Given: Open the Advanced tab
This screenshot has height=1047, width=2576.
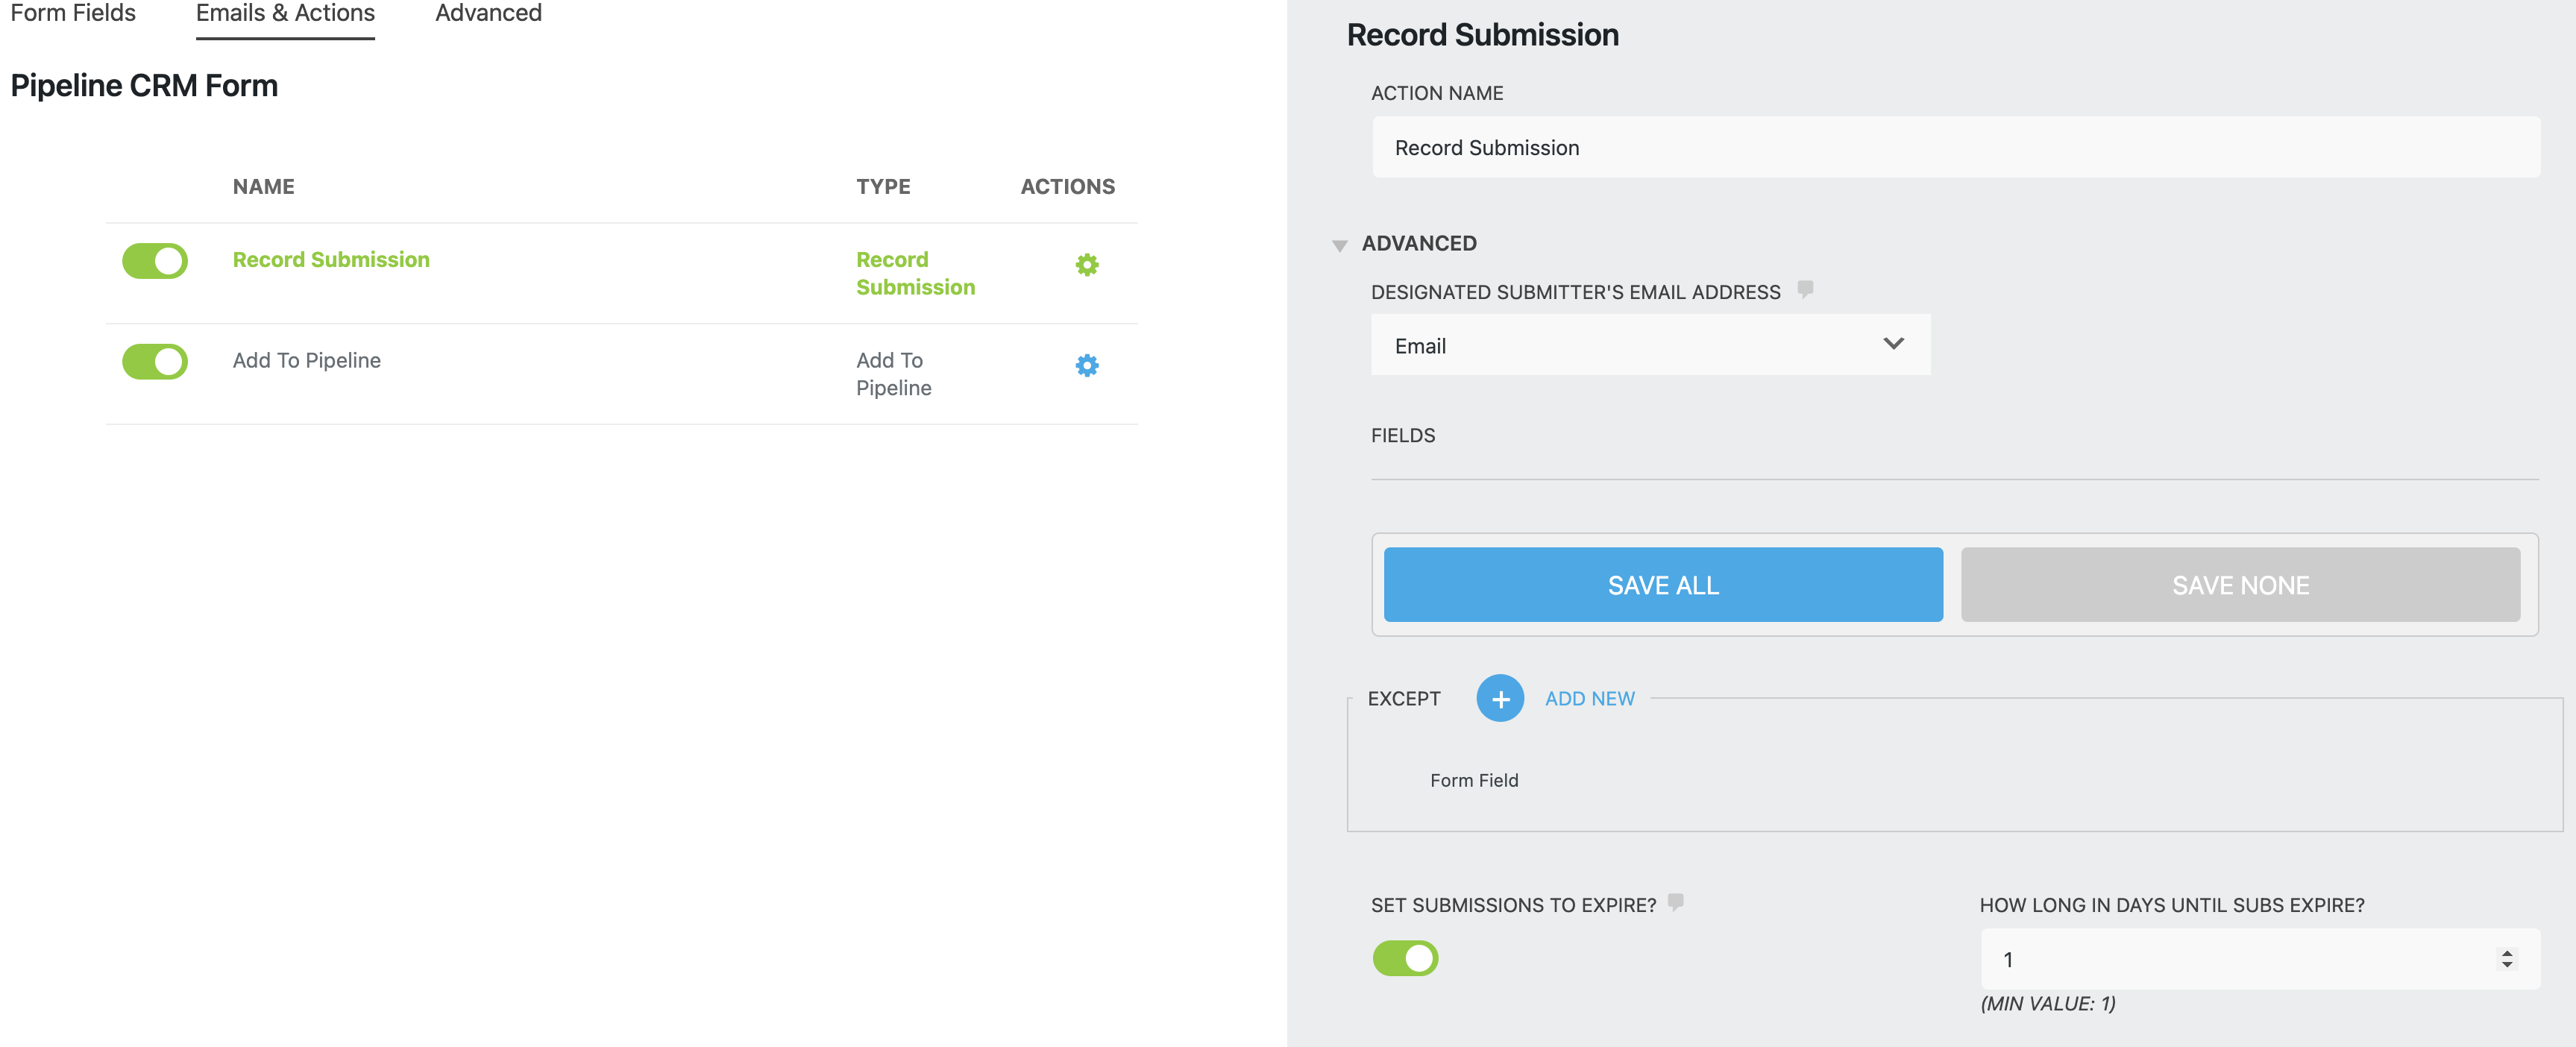Looking at the screenshot, I should pos(488,14).
